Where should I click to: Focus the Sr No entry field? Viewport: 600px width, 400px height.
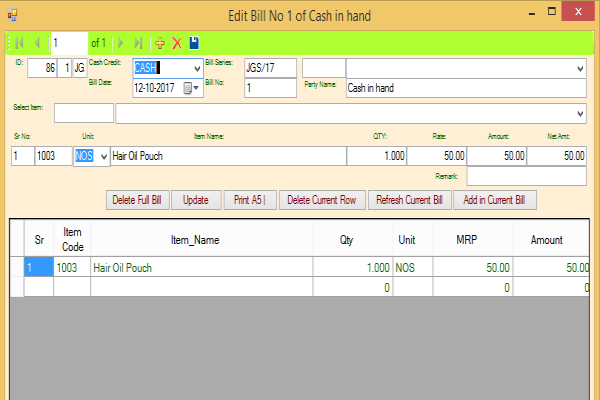click(23, 156)
